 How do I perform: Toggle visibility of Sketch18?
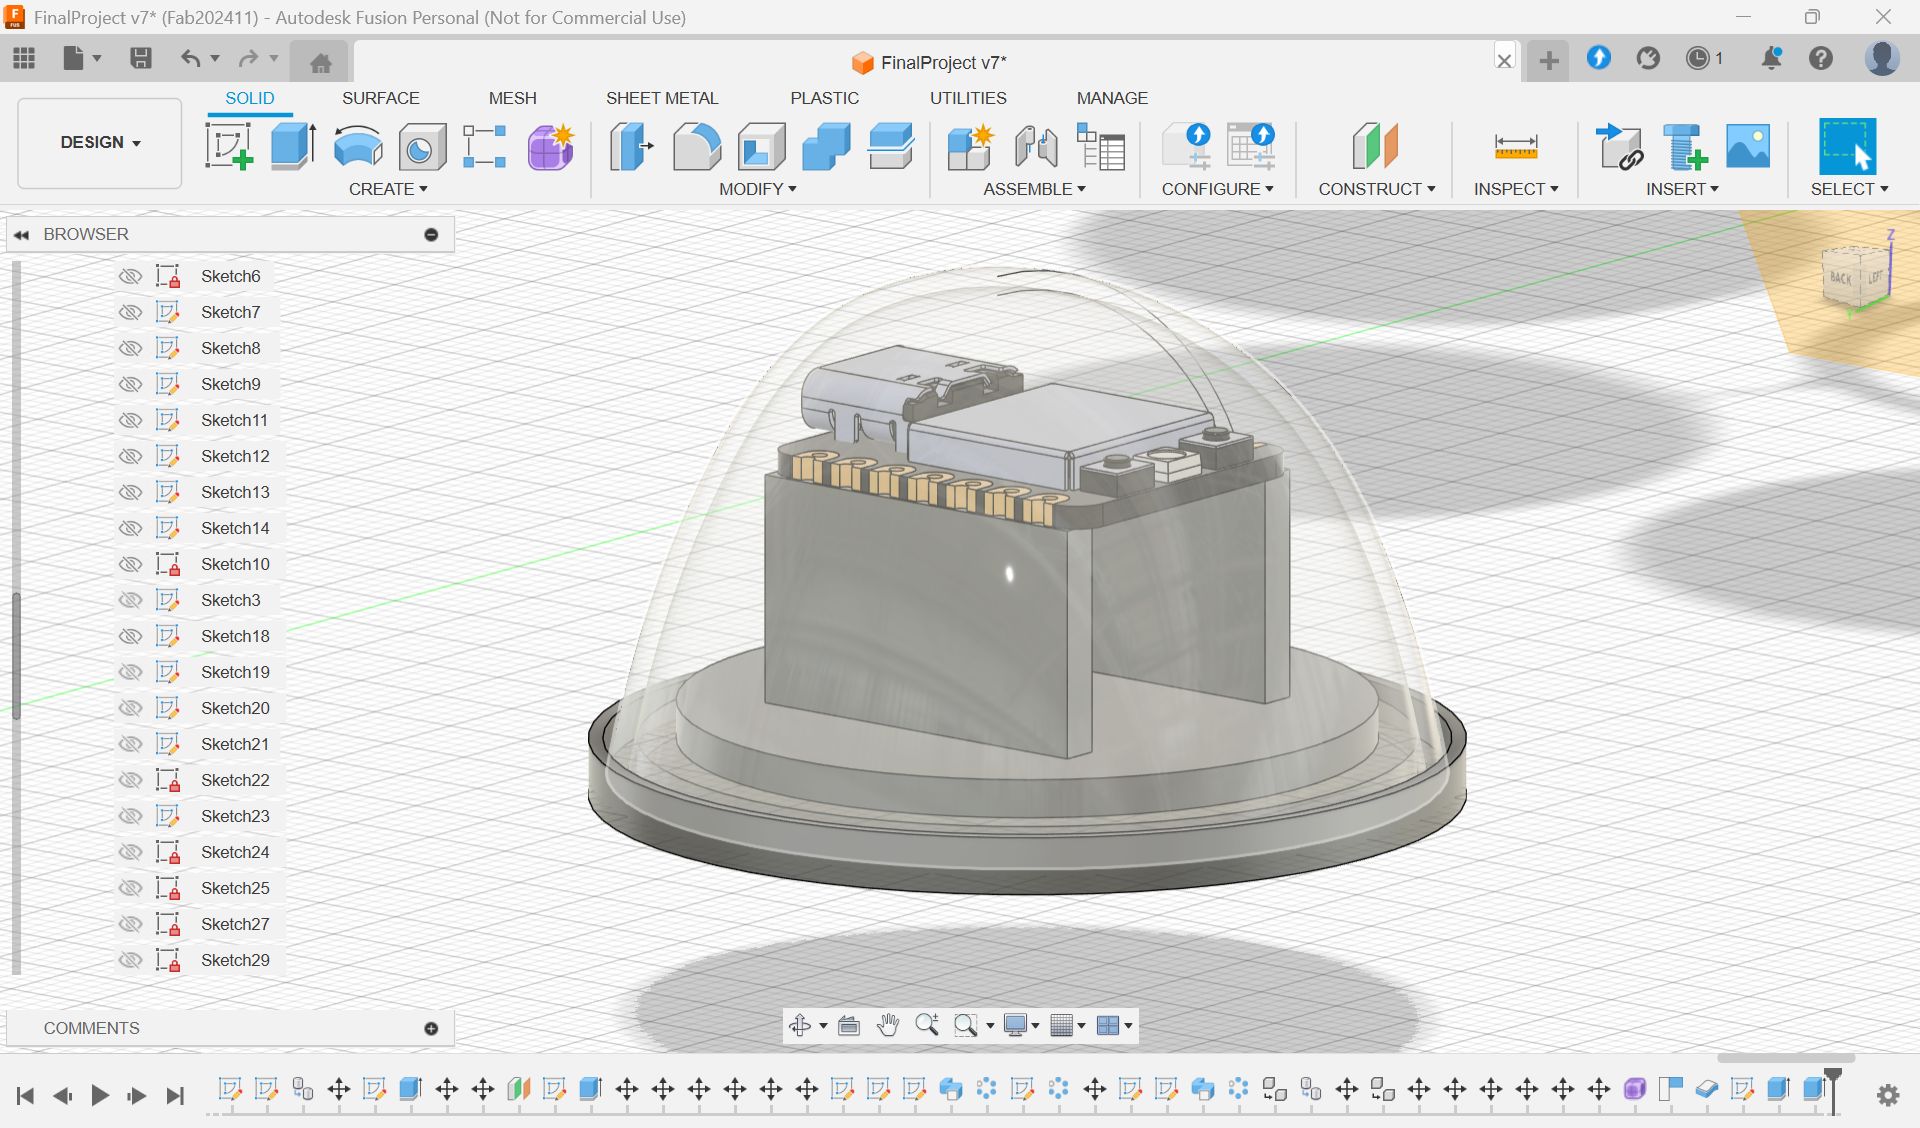point(130,636)
